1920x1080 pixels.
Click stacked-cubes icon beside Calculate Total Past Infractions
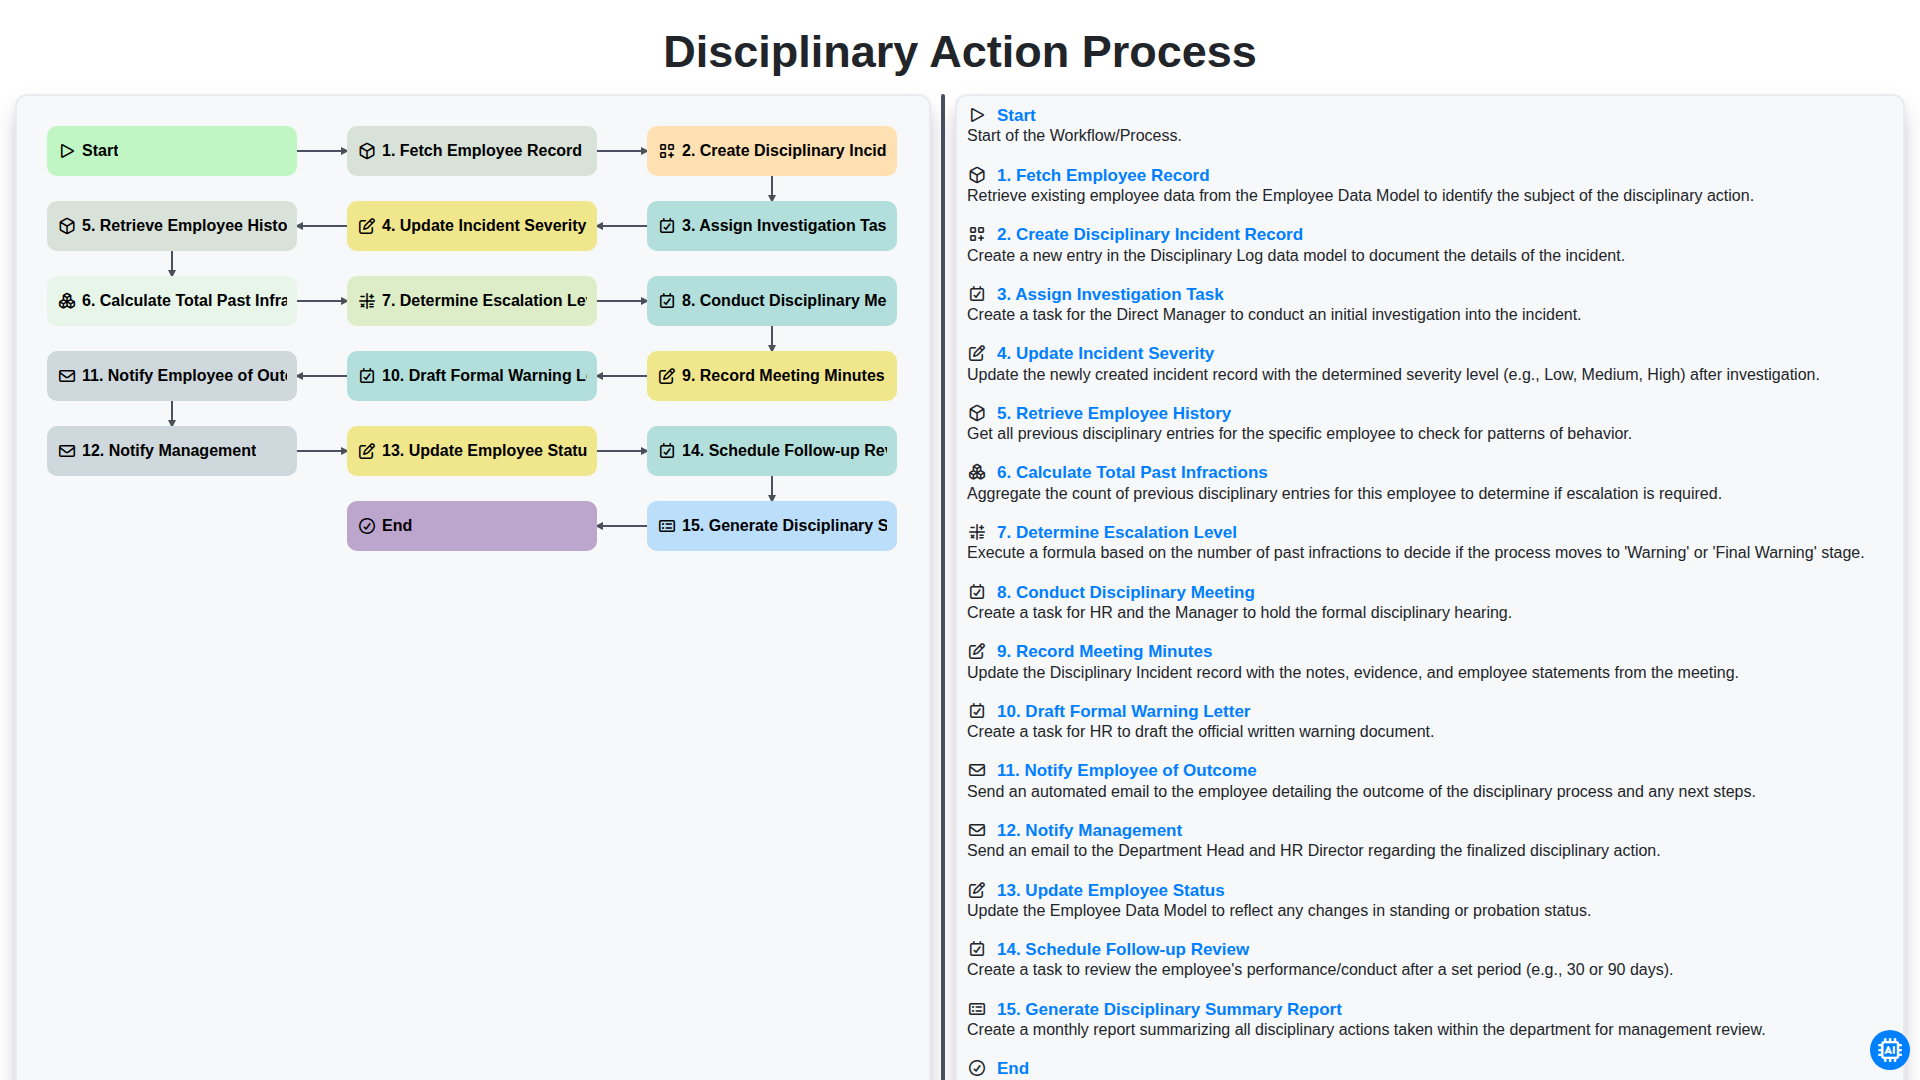[977, 472]
